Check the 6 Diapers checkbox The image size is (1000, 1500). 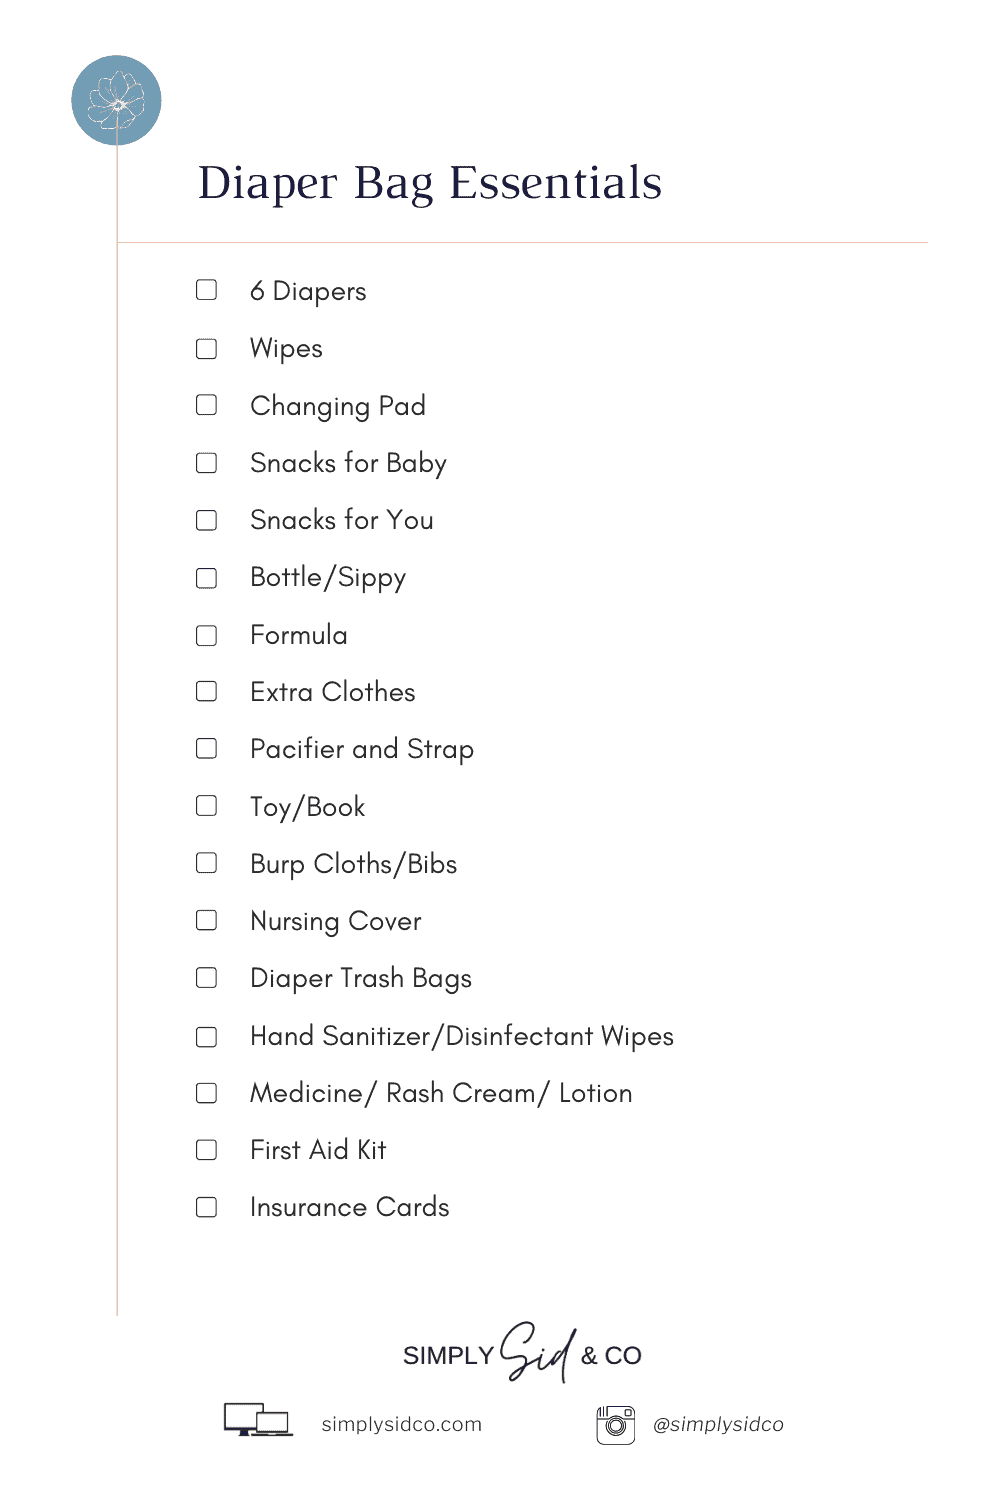coord(206,290)
